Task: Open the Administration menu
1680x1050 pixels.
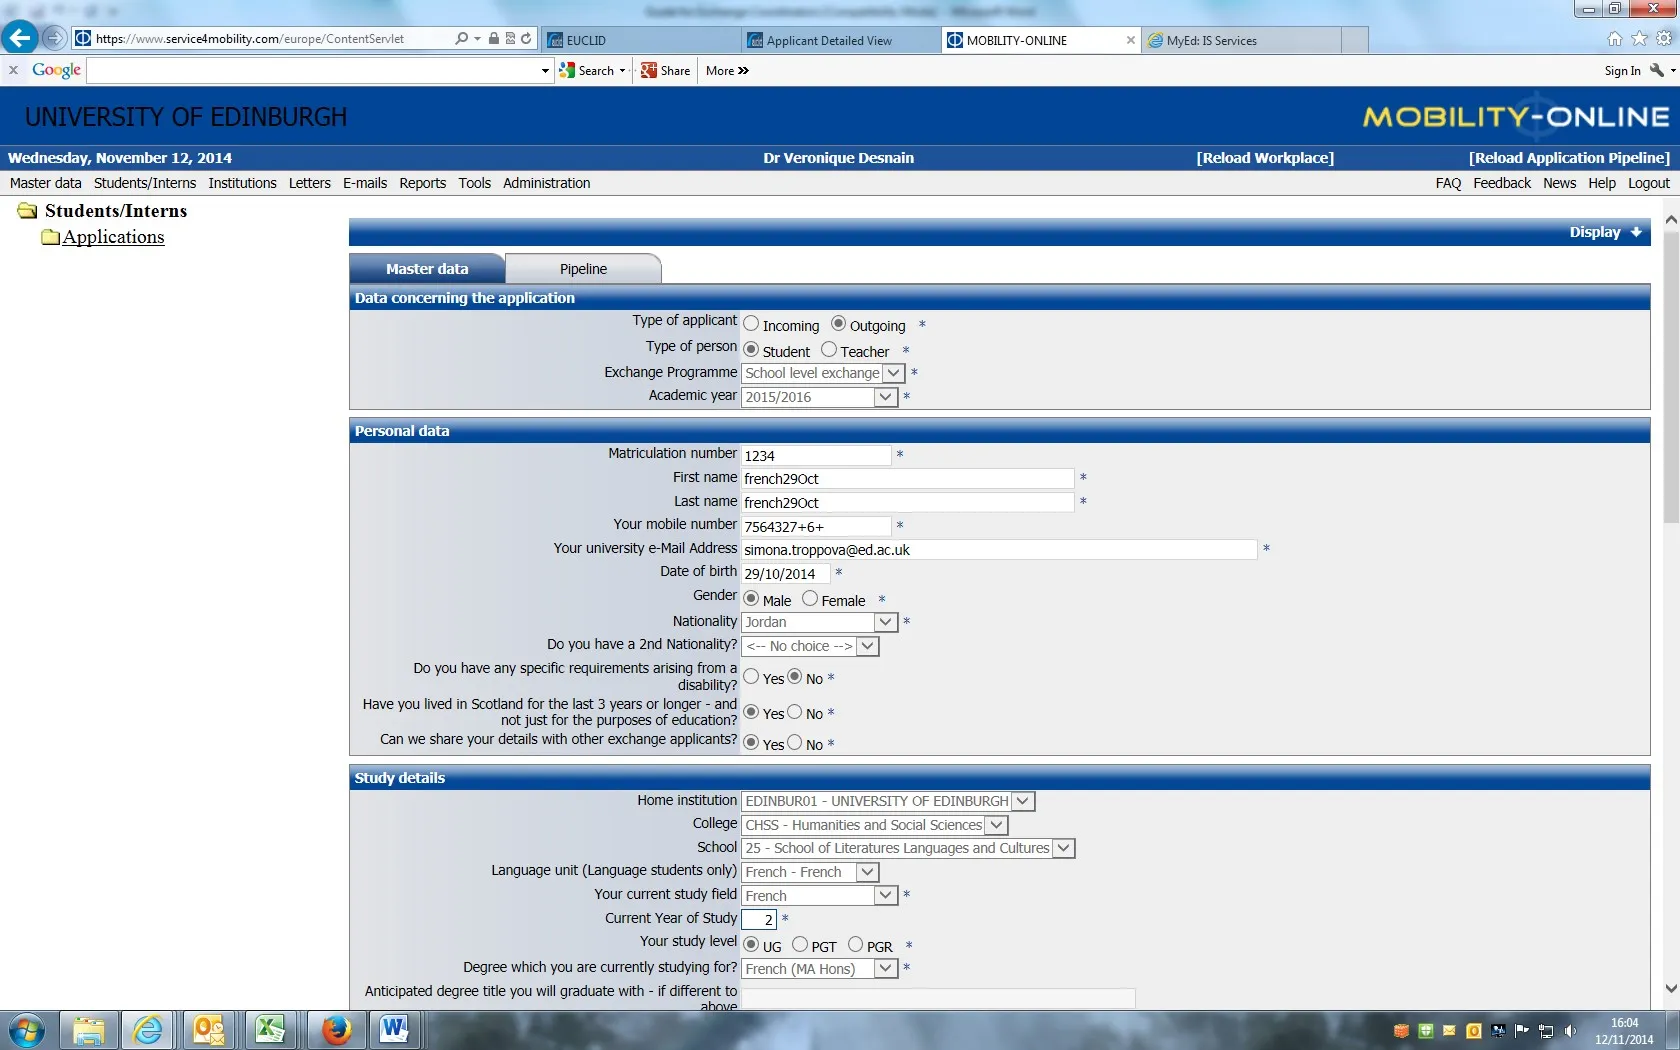Action: [x=546, y=183]
